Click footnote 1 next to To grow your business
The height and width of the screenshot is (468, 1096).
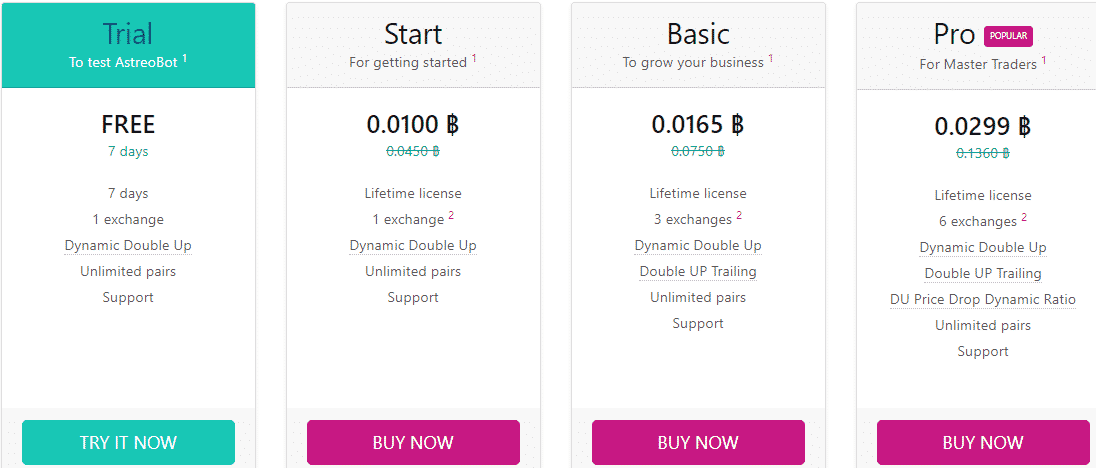click(771, 59)
